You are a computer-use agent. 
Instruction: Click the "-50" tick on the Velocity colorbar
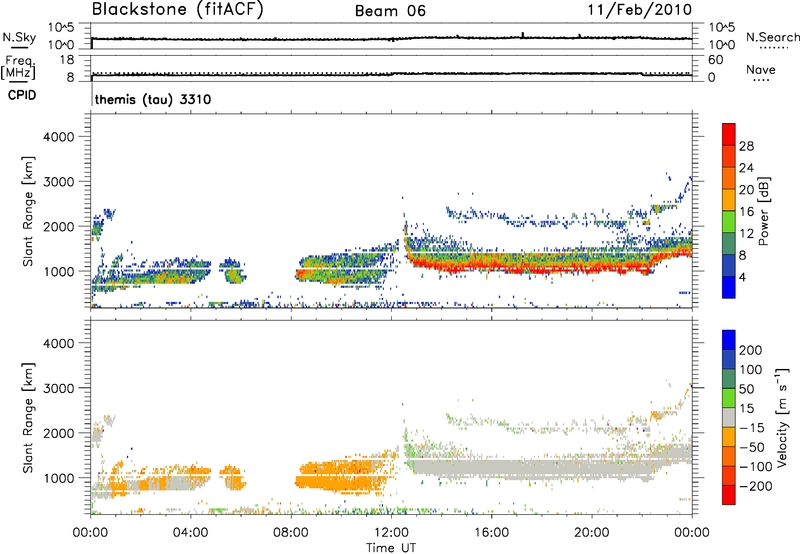point(752,447)
